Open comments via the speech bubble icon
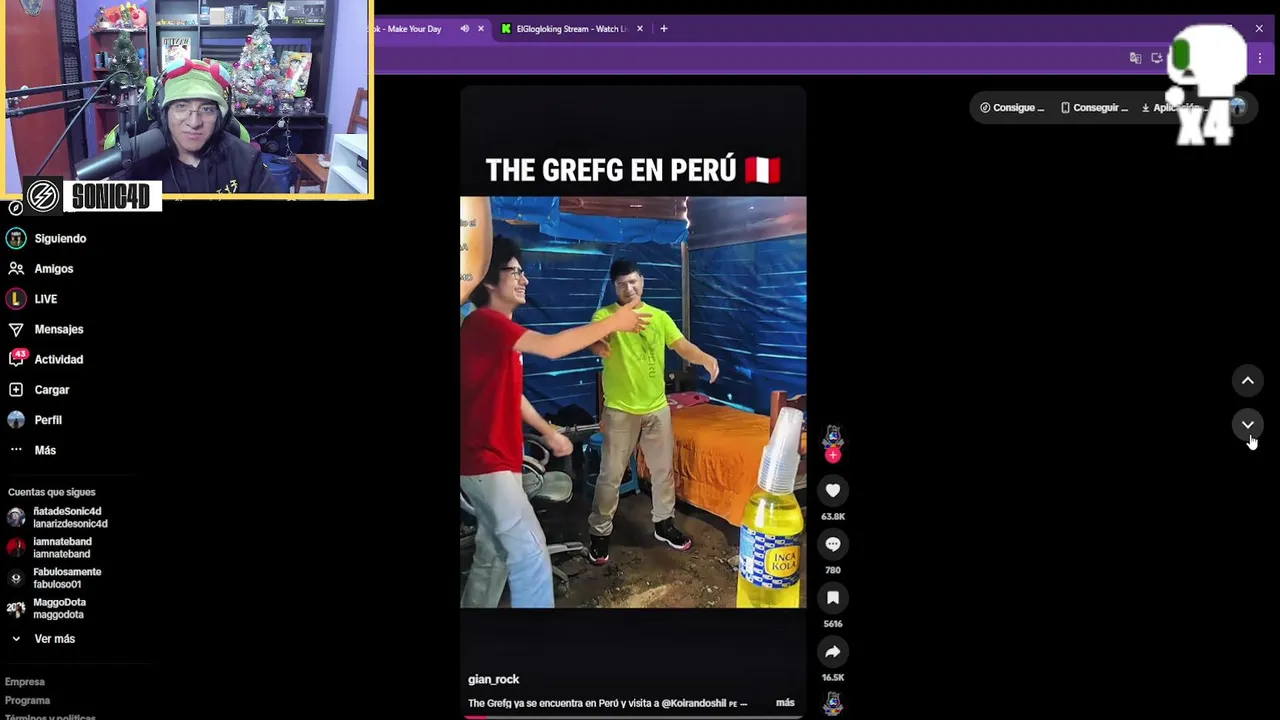Image resolution: width=1280 pixels, height=720 pixels. [x=833, y=544]
